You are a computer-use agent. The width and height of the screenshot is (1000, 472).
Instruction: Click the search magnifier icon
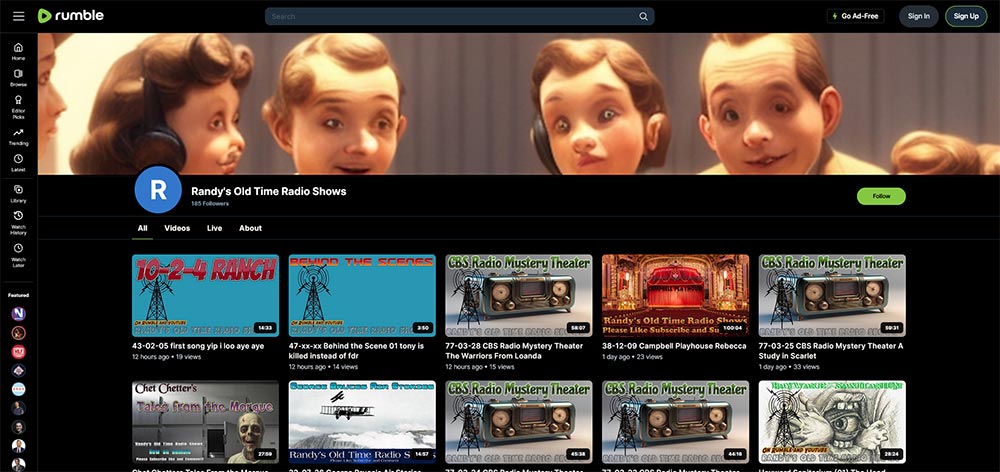click(643, 17)
